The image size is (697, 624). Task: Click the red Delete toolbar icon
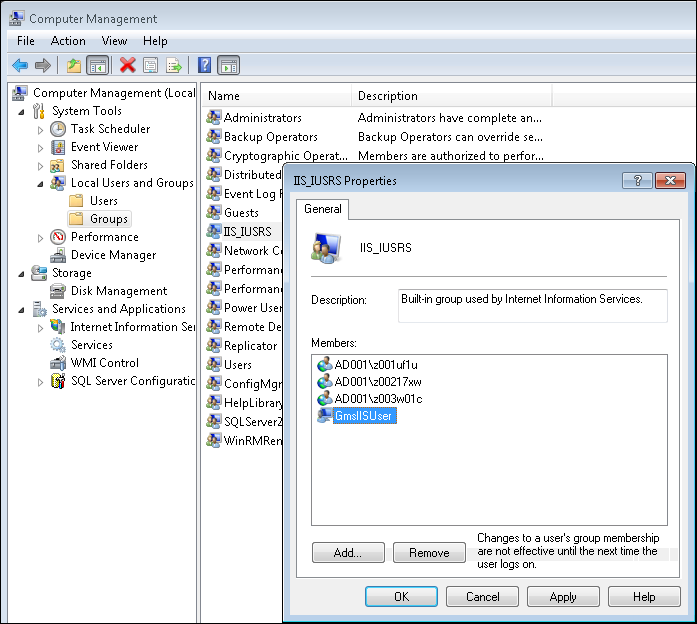(127, 66)
